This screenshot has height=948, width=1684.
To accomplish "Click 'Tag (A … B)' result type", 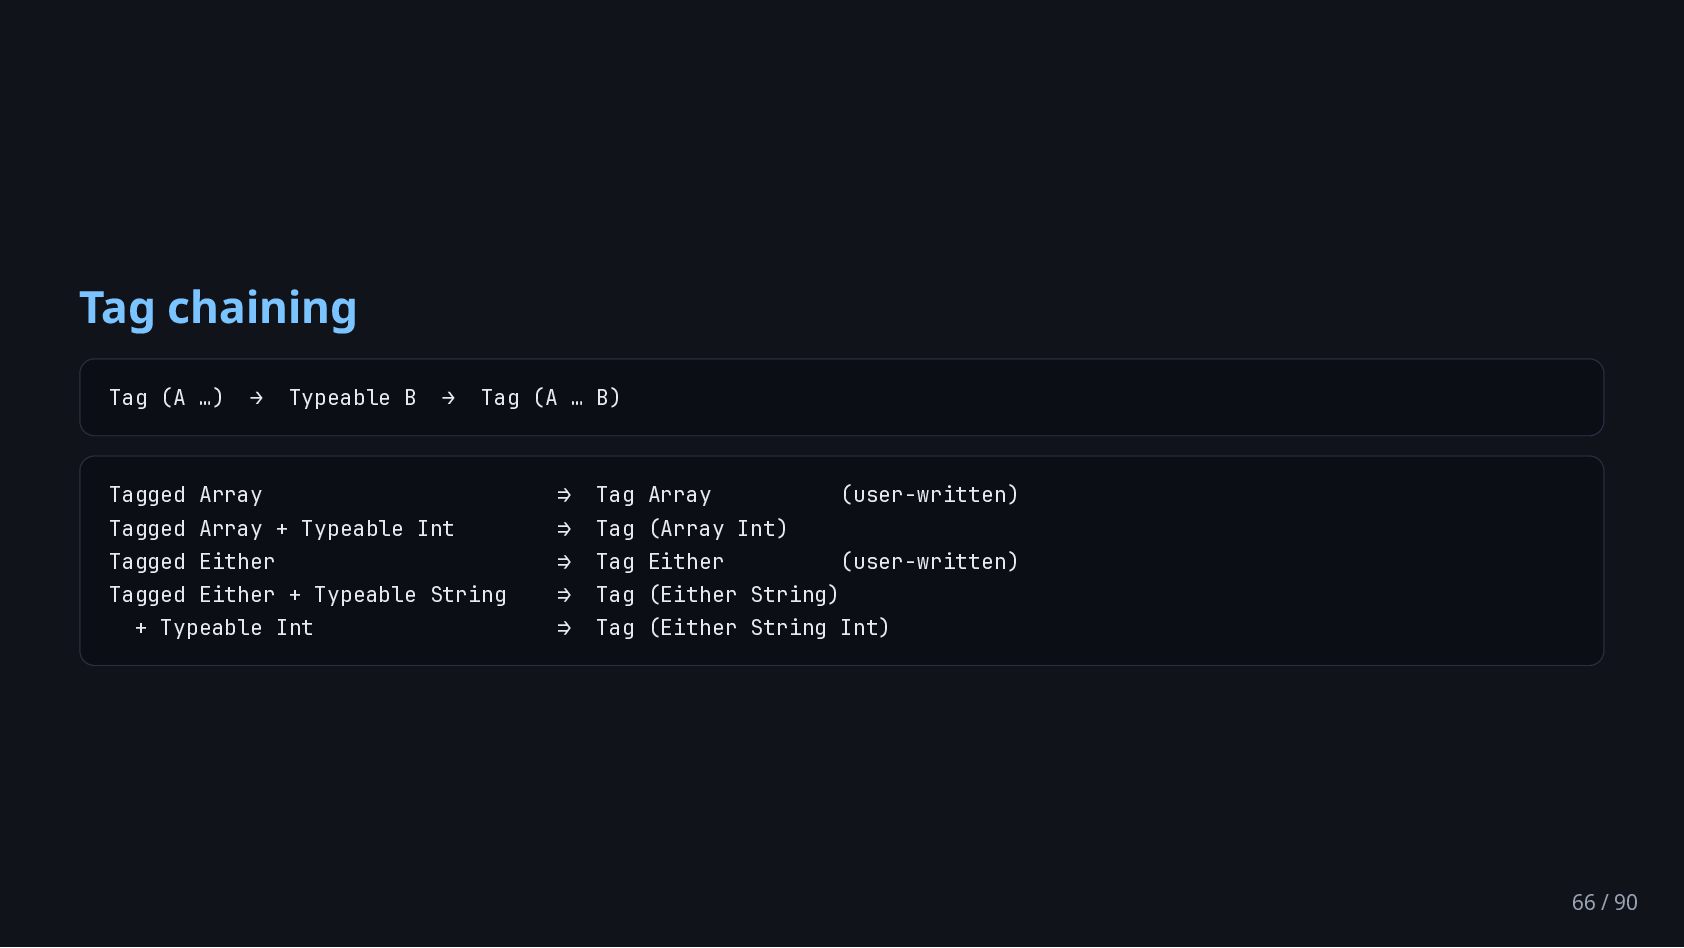I will [551, 398].
